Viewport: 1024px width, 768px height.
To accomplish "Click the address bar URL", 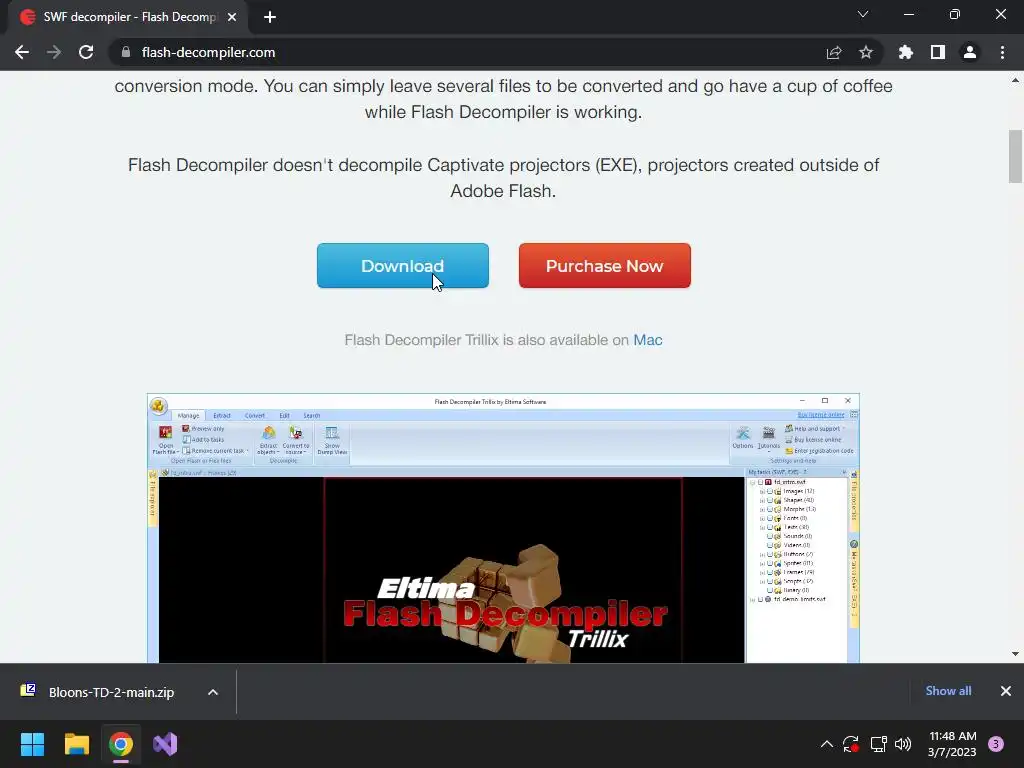I will (208, 52).
